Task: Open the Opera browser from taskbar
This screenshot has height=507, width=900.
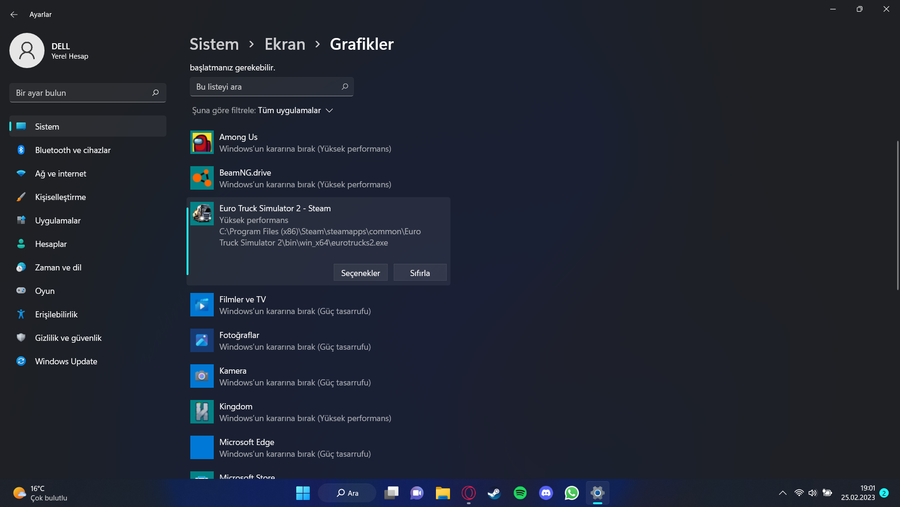Action: (468, 493)
